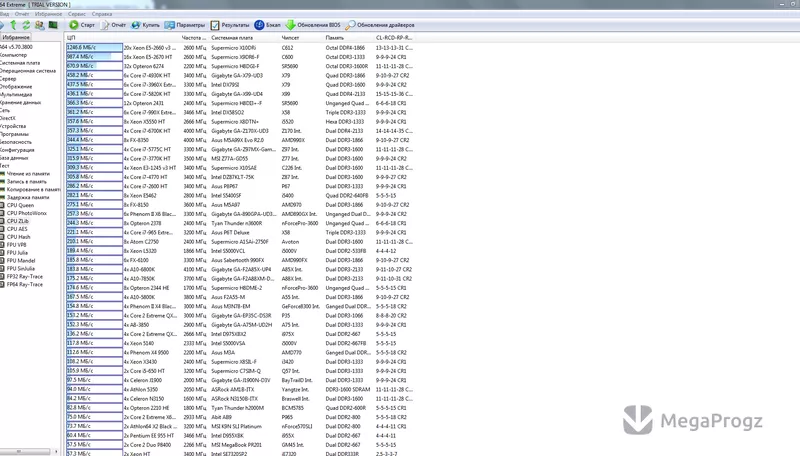The width and height of the screenshot is (800, 456).
Task: Open Конфигурация tree node
Action: (17, 150)
